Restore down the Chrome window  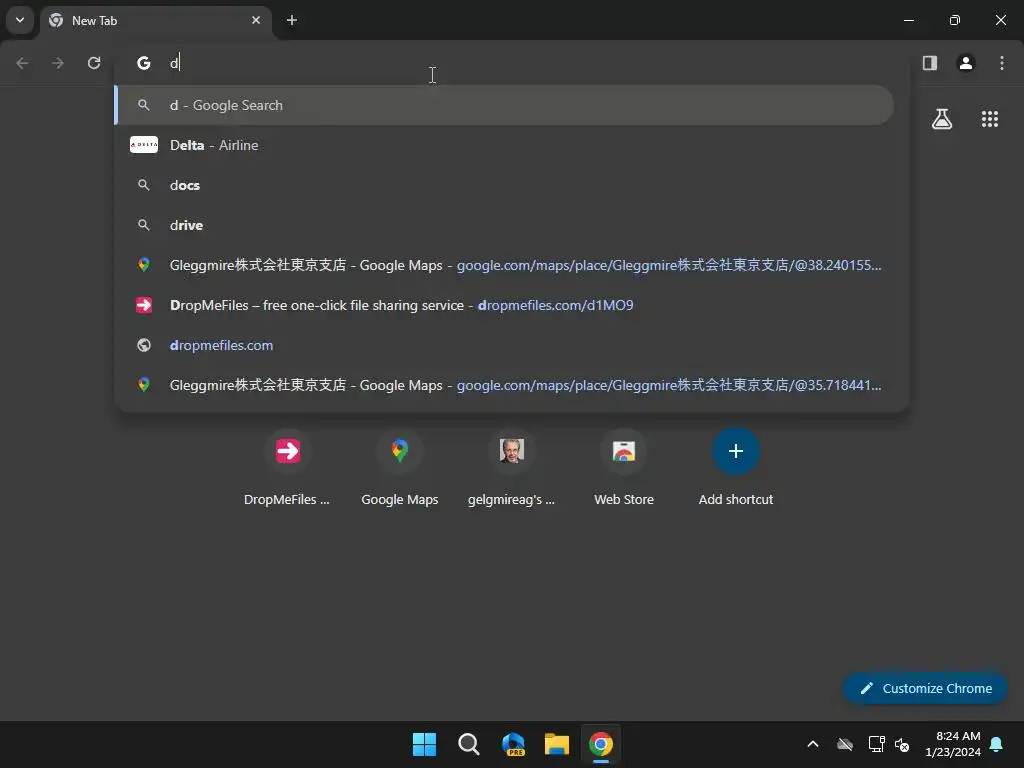tap(955, 20)
